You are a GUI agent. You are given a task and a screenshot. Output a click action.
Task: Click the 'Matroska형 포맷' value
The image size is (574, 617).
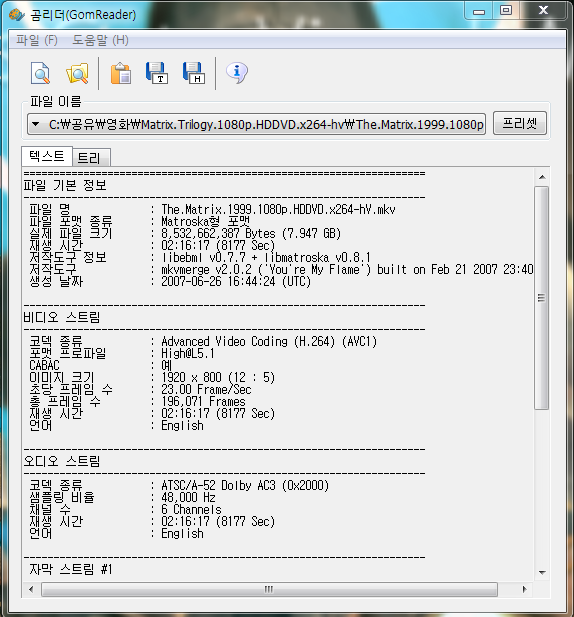[205, 222]
